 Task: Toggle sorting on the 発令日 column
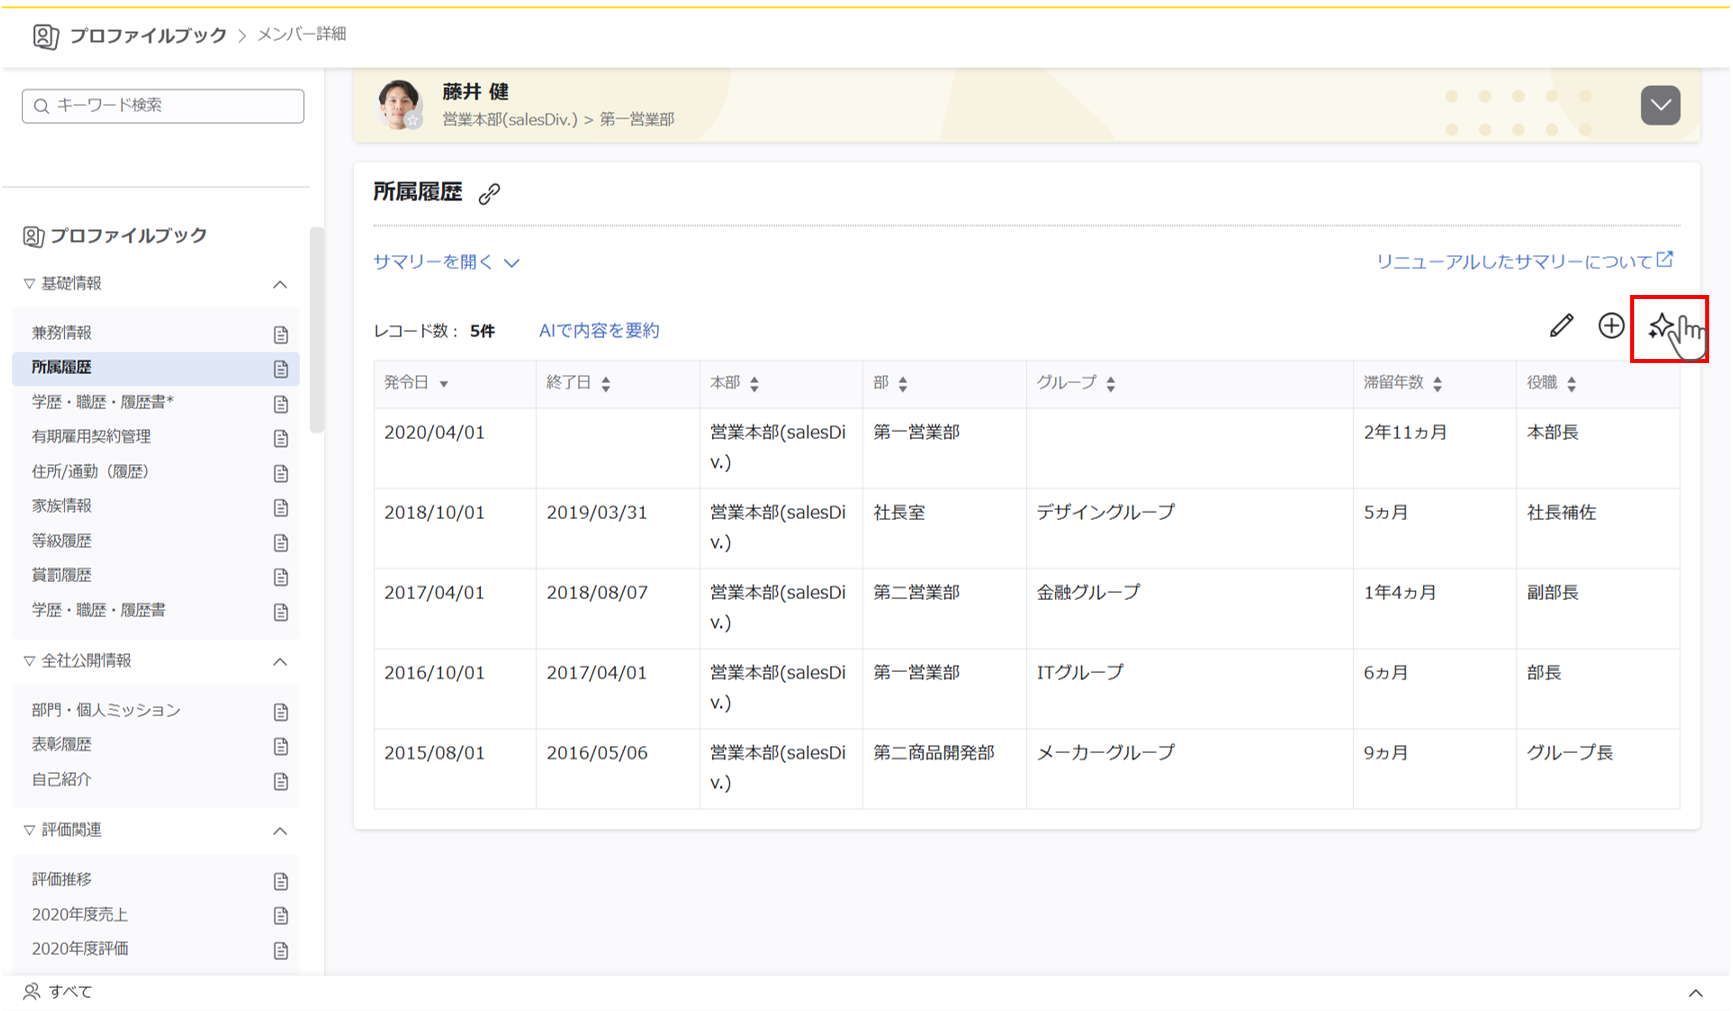pos(446,383)
